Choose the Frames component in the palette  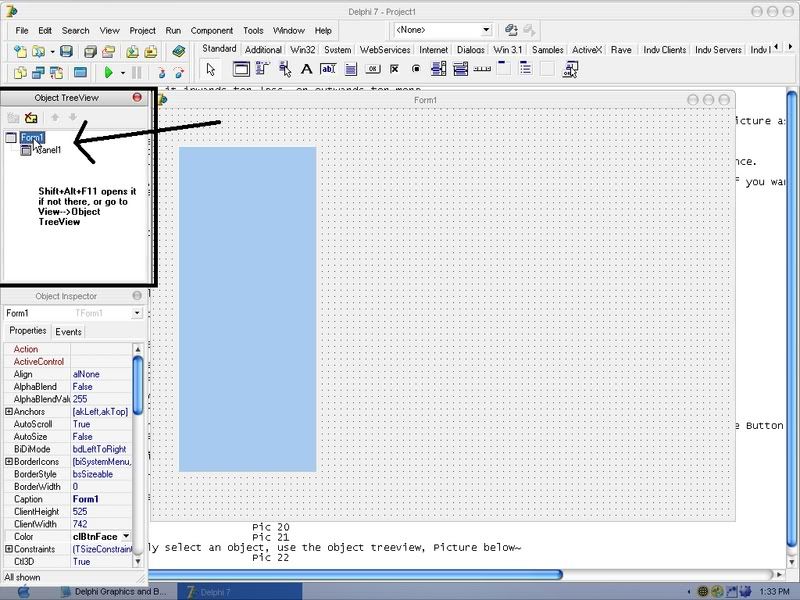241,69
